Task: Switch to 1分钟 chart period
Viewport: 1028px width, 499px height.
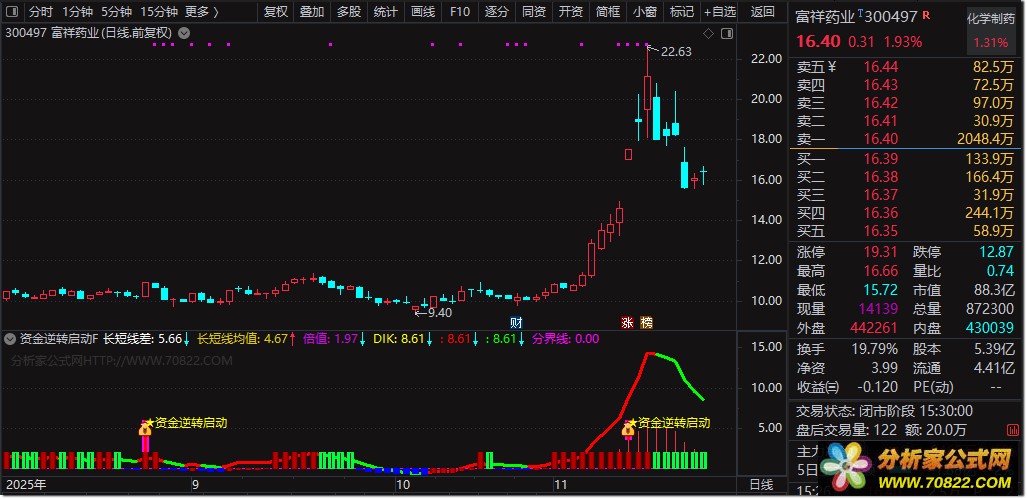Action: [77, 11]
